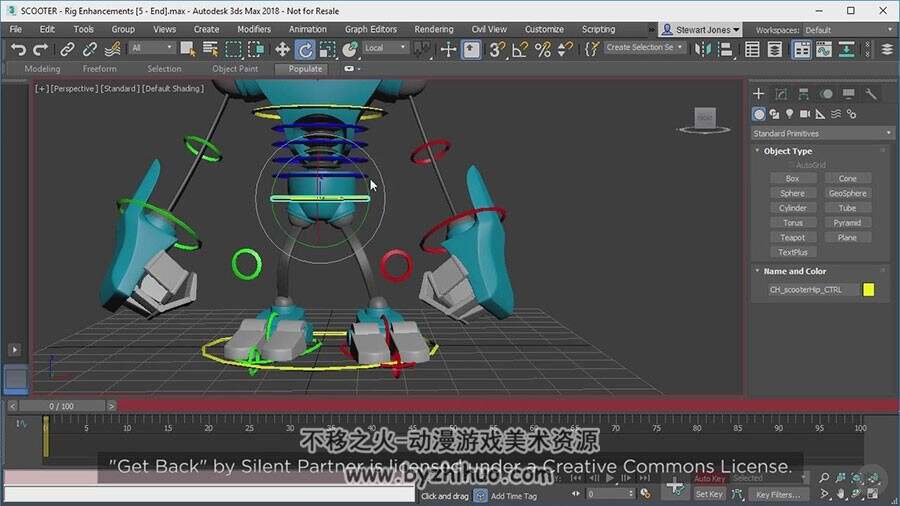Toggle Angle Snap icon

coord(519,50)
